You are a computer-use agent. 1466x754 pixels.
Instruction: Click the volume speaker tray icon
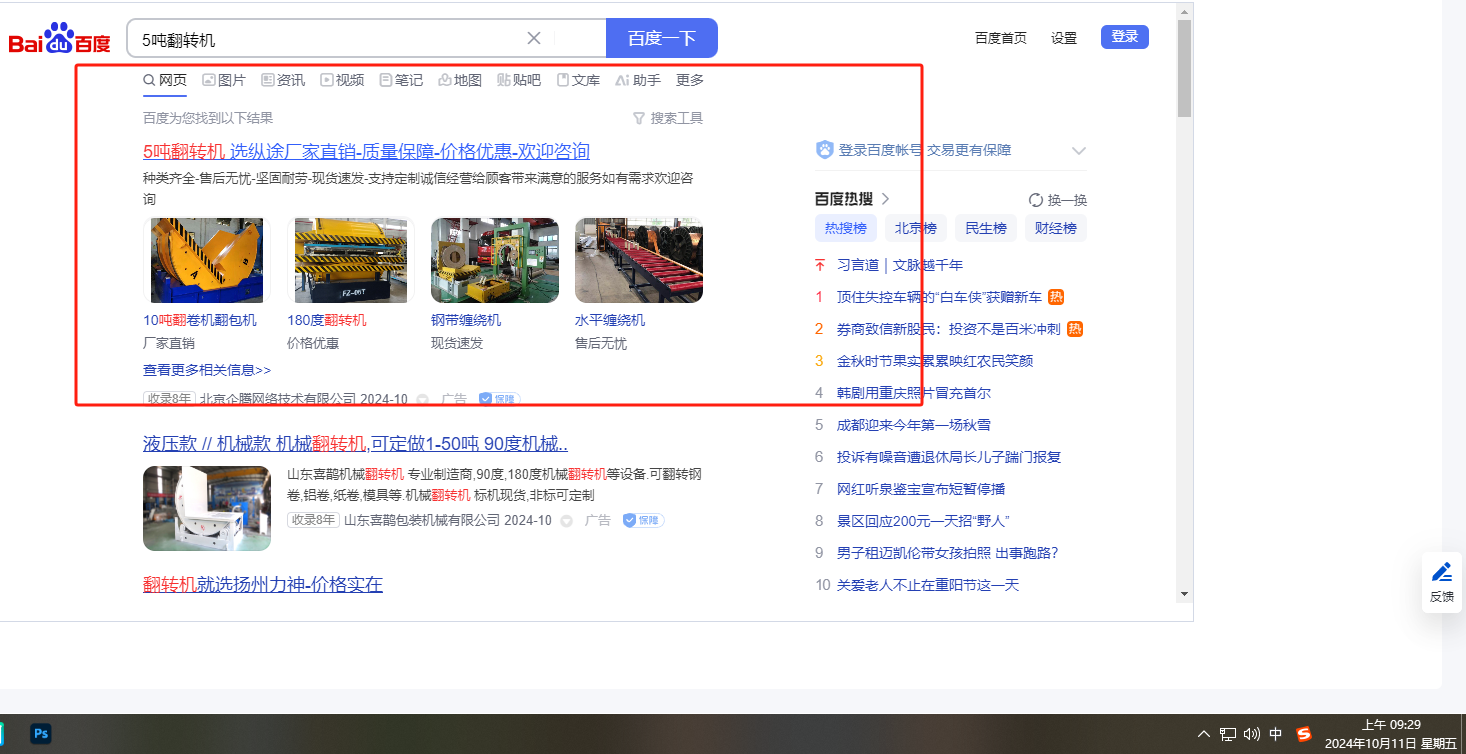point(1252,734)
